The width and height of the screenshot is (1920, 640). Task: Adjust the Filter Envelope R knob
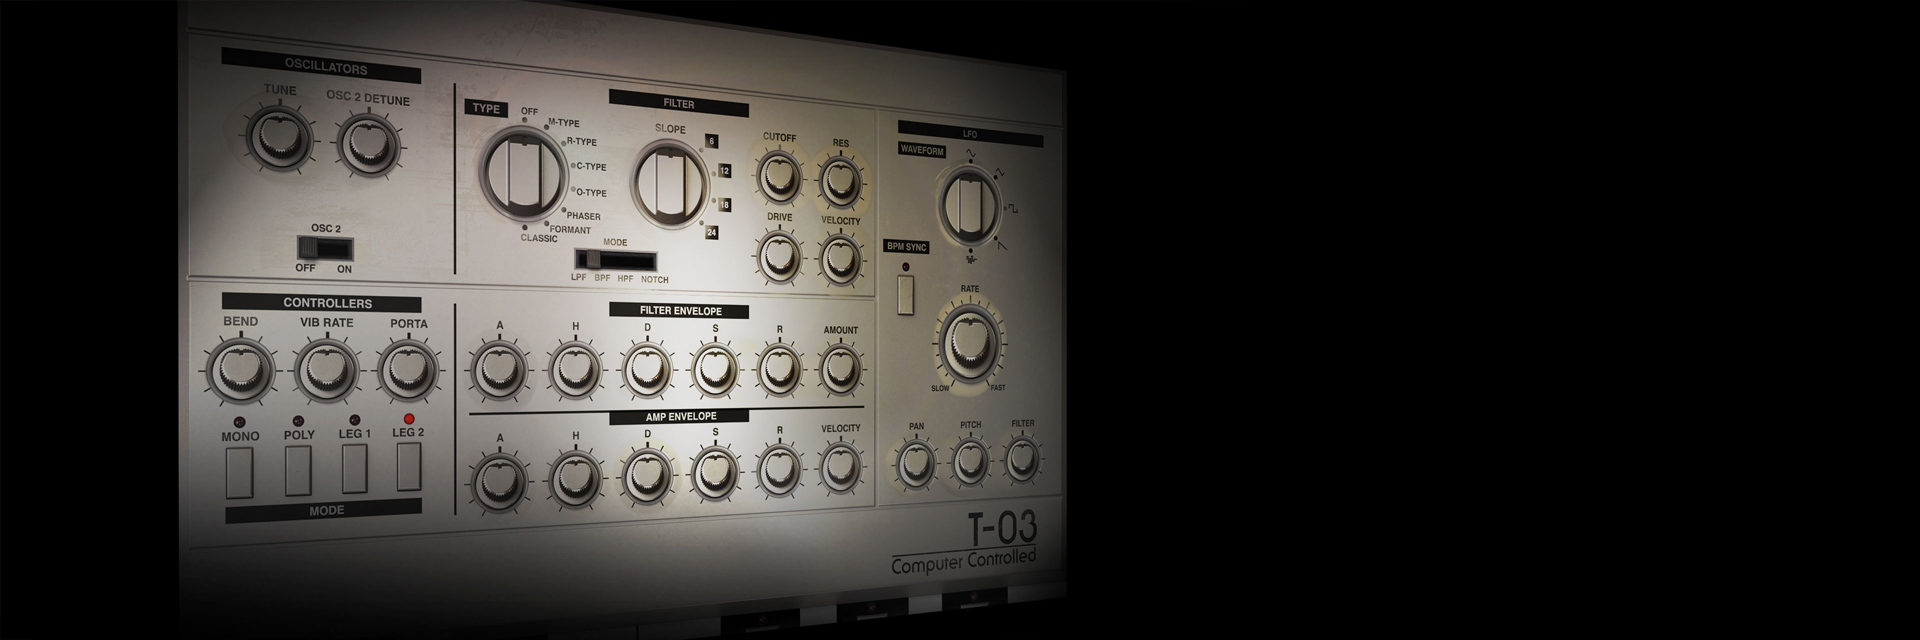[780, 369]
